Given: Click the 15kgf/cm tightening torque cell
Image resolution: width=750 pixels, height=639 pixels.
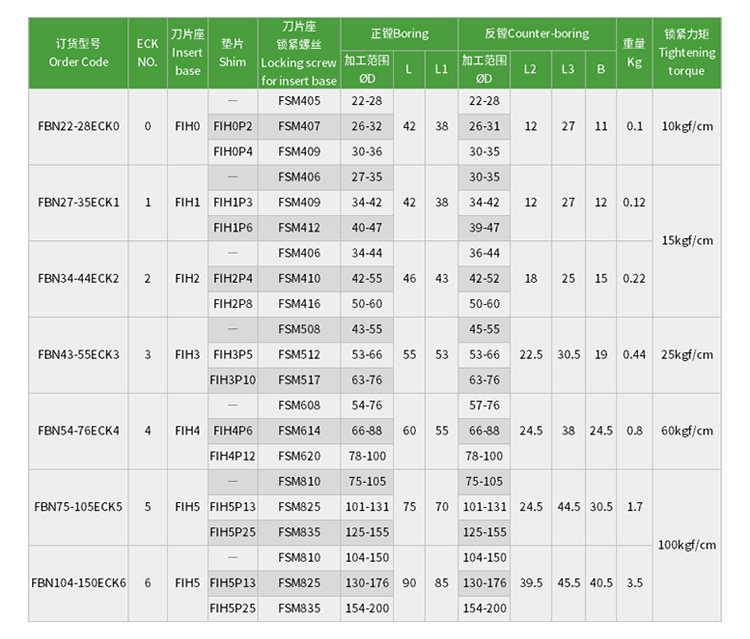Looking at the screenshot, I should 687,241.
